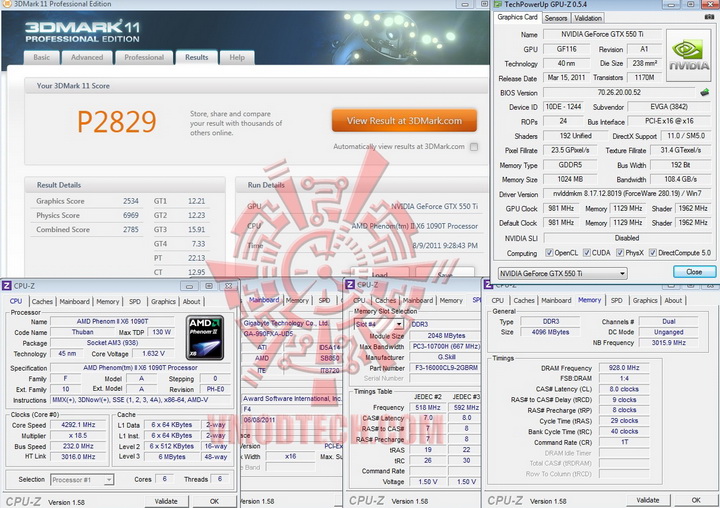Click the Save button in 3DMark Run Details

click(x=445, y=273)
